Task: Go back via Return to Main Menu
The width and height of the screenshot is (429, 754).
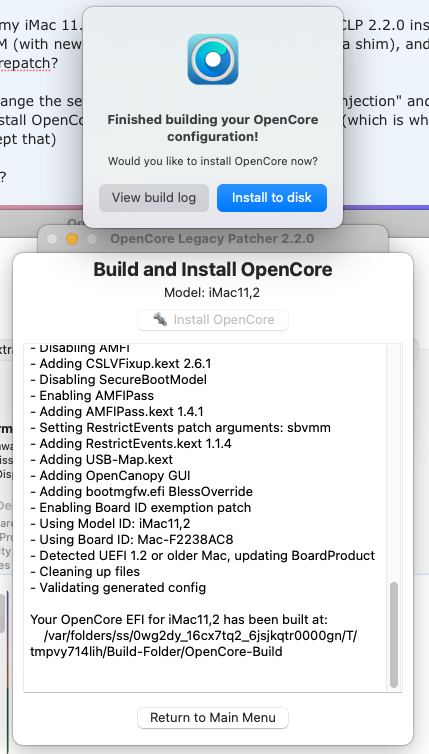Action: click(213, 717)
